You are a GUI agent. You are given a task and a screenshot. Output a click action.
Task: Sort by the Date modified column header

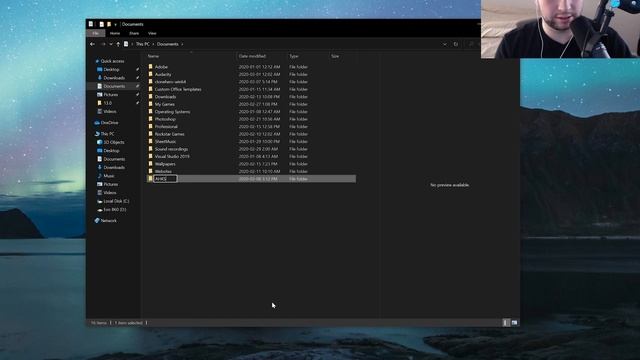click(252, 56)
